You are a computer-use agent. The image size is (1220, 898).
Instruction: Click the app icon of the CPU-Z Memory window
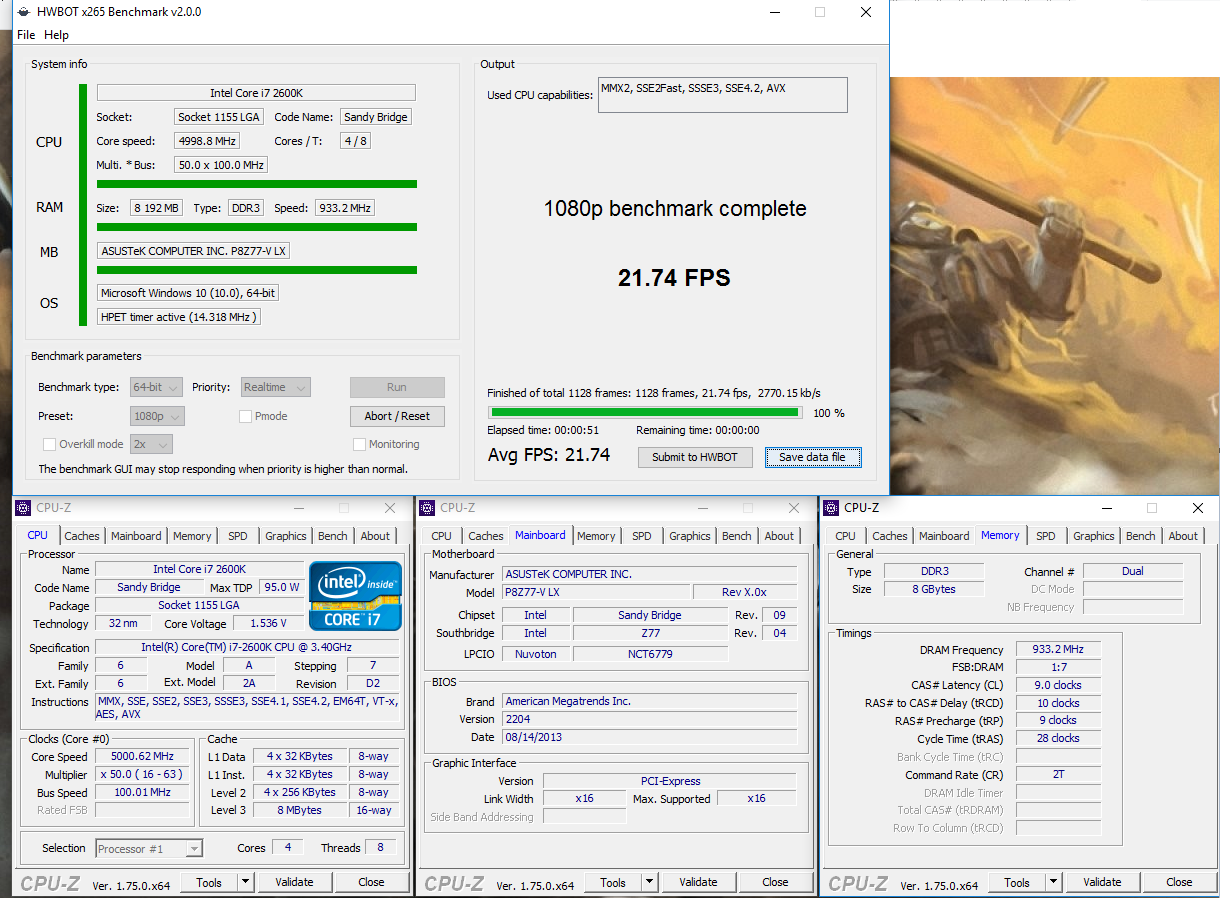(x=831, y=508)
